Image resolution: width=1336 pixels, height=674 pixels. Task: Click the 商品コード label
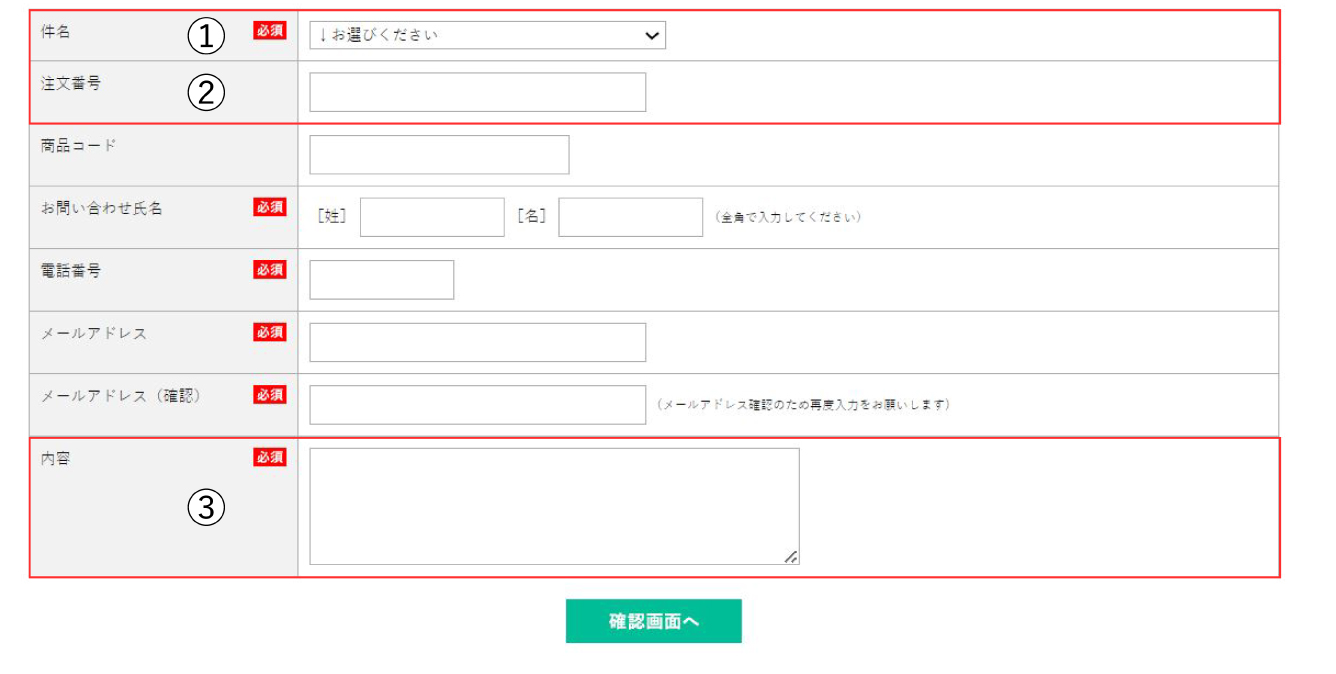pyautogui.click(x=79, y=145)
